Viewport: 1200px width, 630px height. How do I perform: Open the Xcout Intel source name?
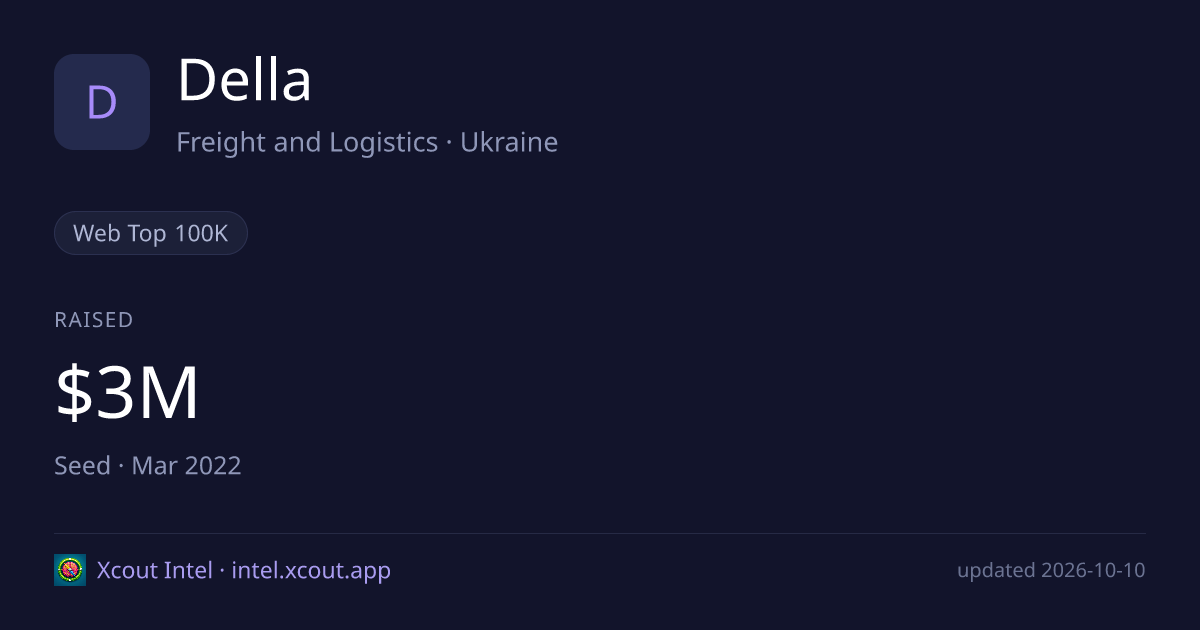pos(155,570)
